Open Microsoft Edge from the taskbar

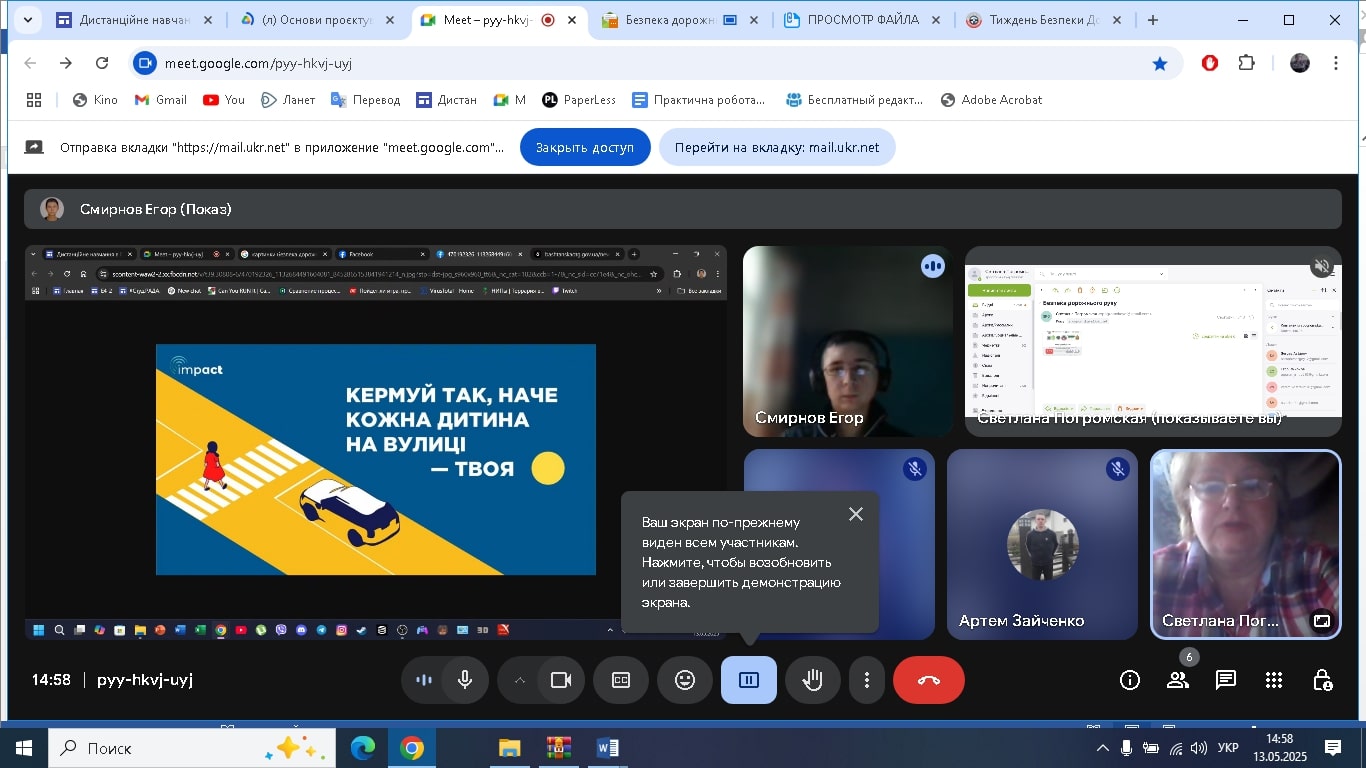[x=363, y=748]
